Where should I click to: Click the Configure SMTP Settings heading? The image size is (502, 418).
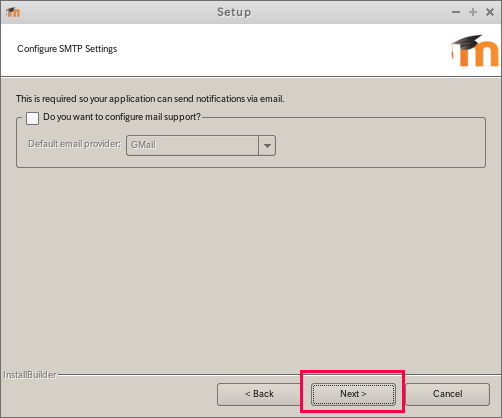click(x=67, y=49)
